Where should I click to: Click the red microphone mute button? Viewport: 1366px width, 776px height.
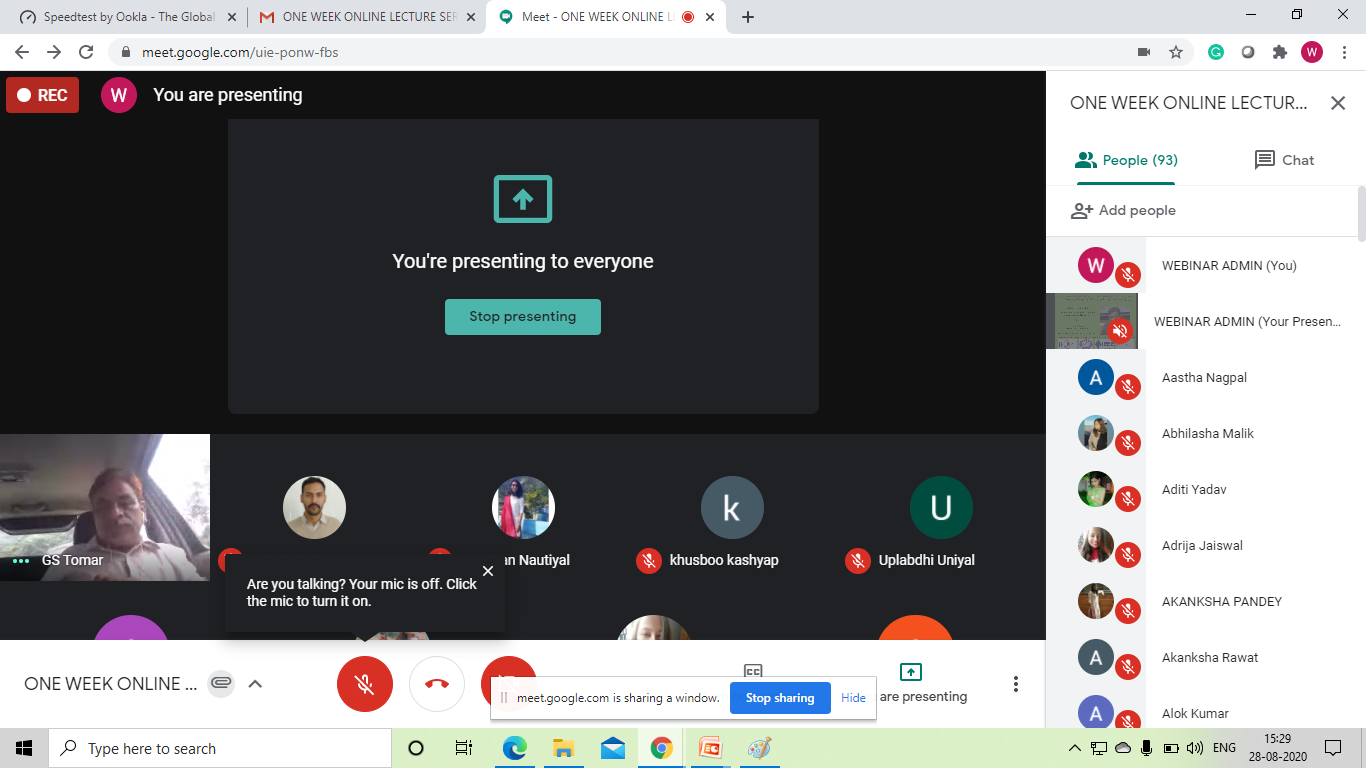[364, 684]
